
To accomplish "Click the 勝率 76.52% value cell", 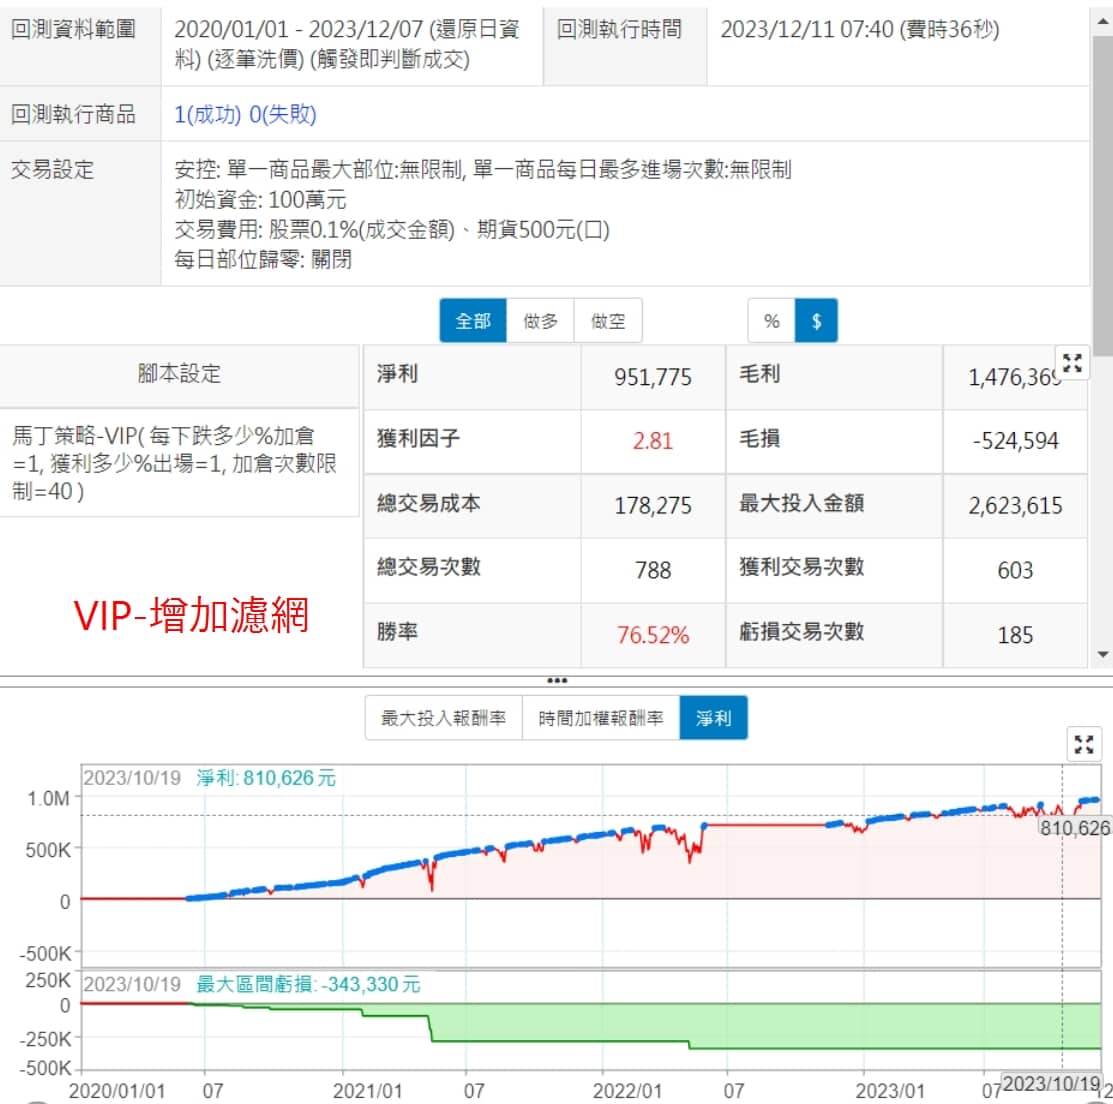I will click(652, 635).
